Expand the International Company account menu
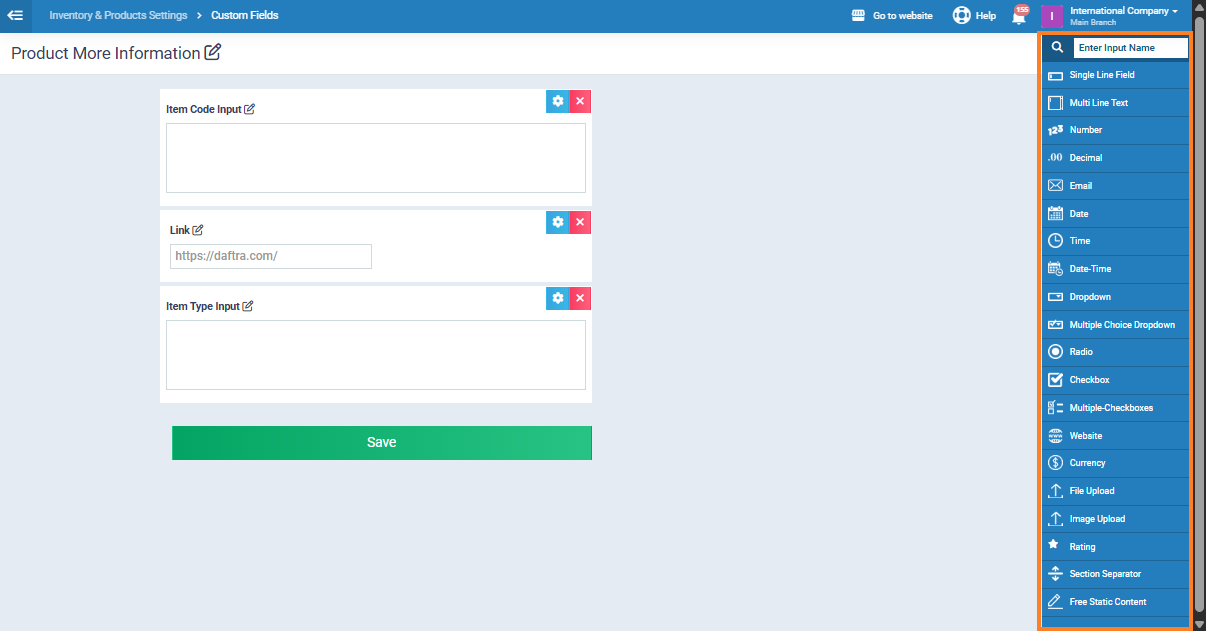The image size is (1206, 631). click(x=1122, y=15)
